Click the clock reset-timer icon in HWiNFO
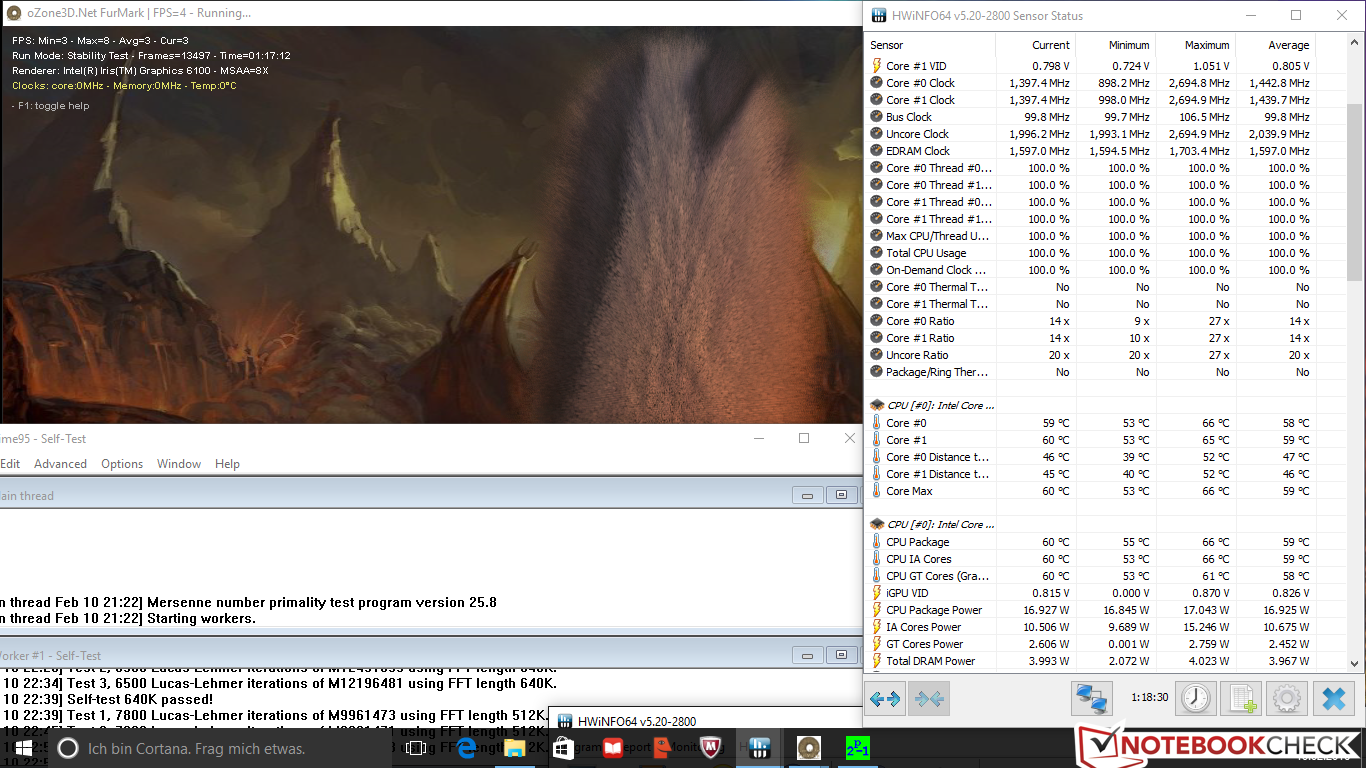1366x768 pixels. click(x=1197, y=698)
